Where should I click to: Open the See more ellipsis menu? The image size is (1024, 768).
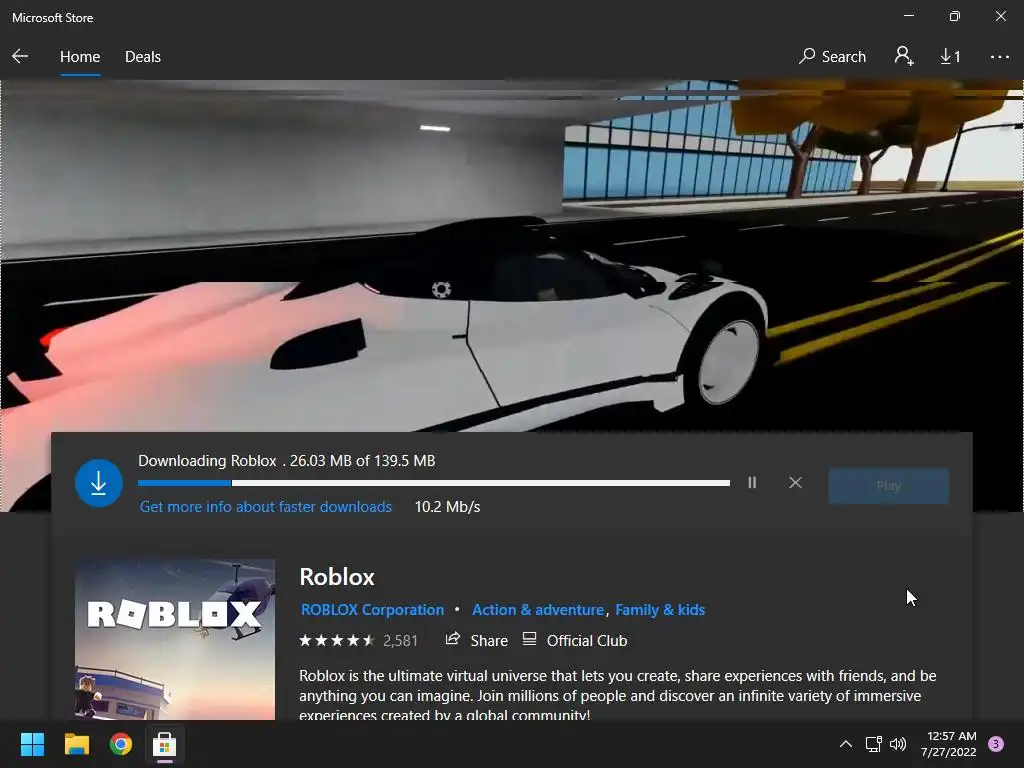999,57
